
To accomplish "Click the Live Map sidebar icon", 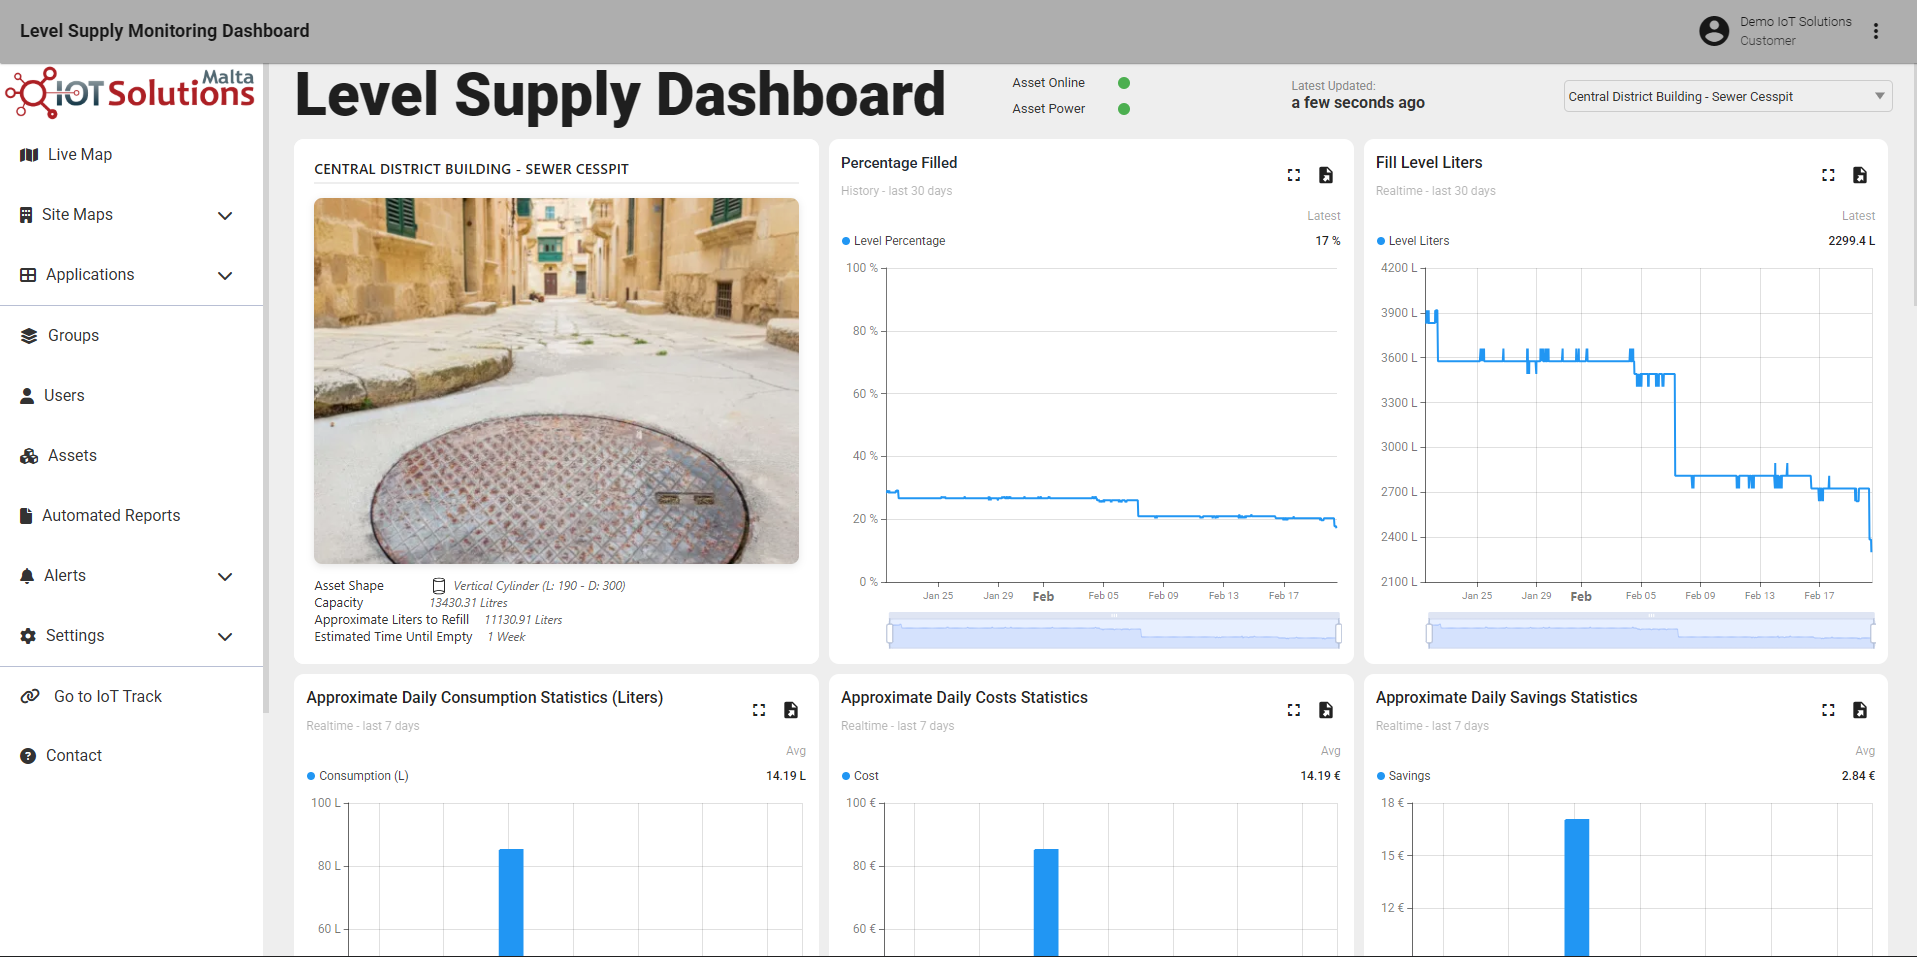I will pos(29,155).
